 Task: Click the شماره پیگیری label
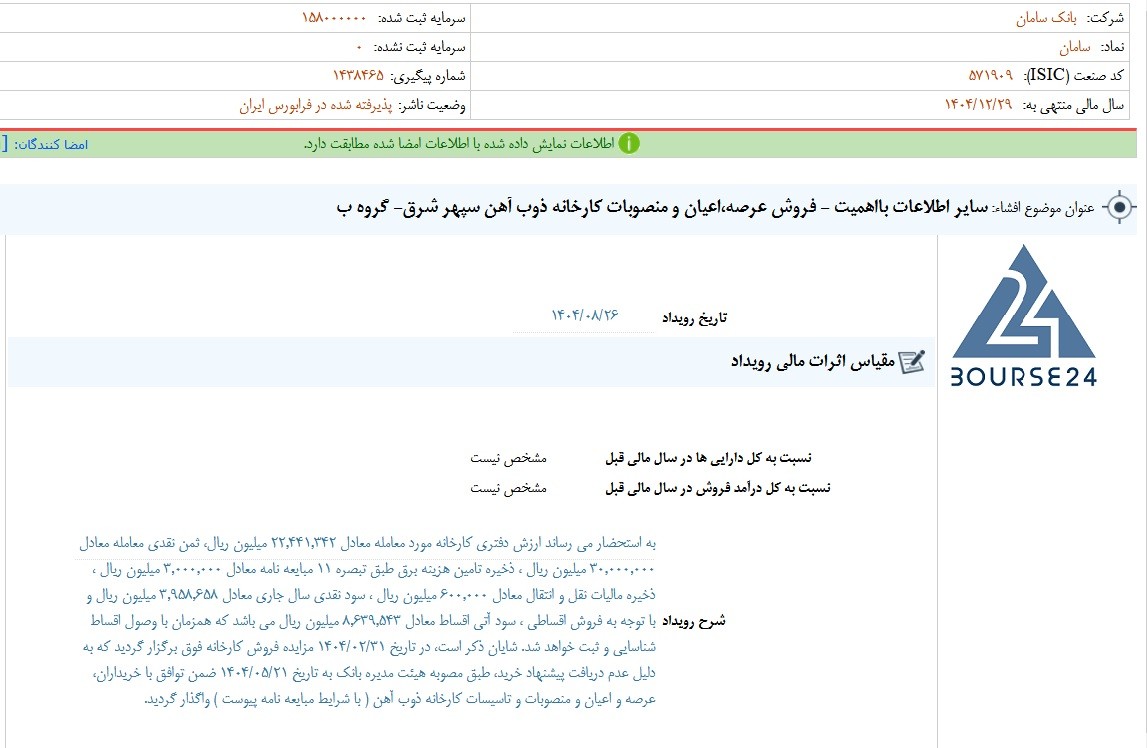(x=427, y=76)
